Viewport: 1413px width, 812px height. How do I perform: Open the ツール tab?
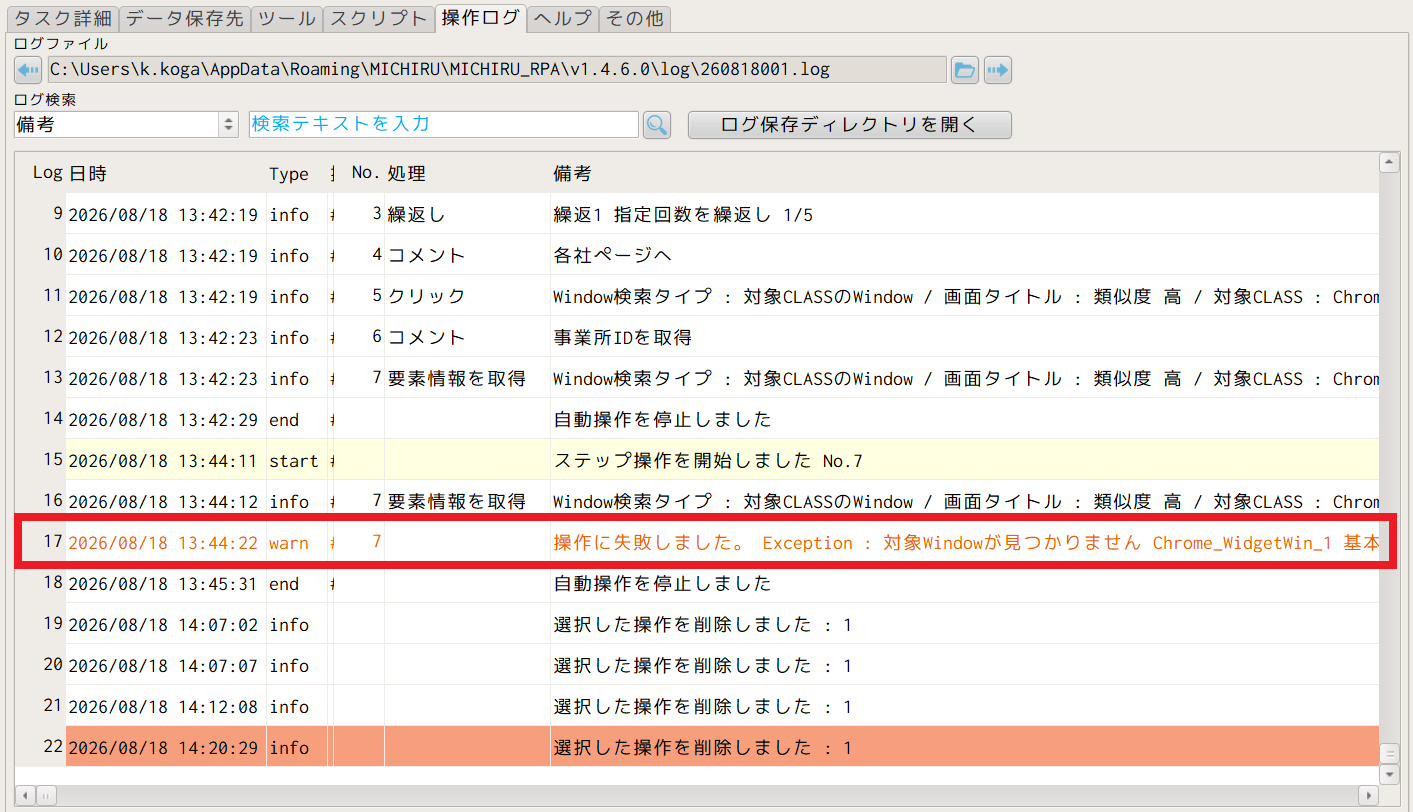click(x=285, y=18)
